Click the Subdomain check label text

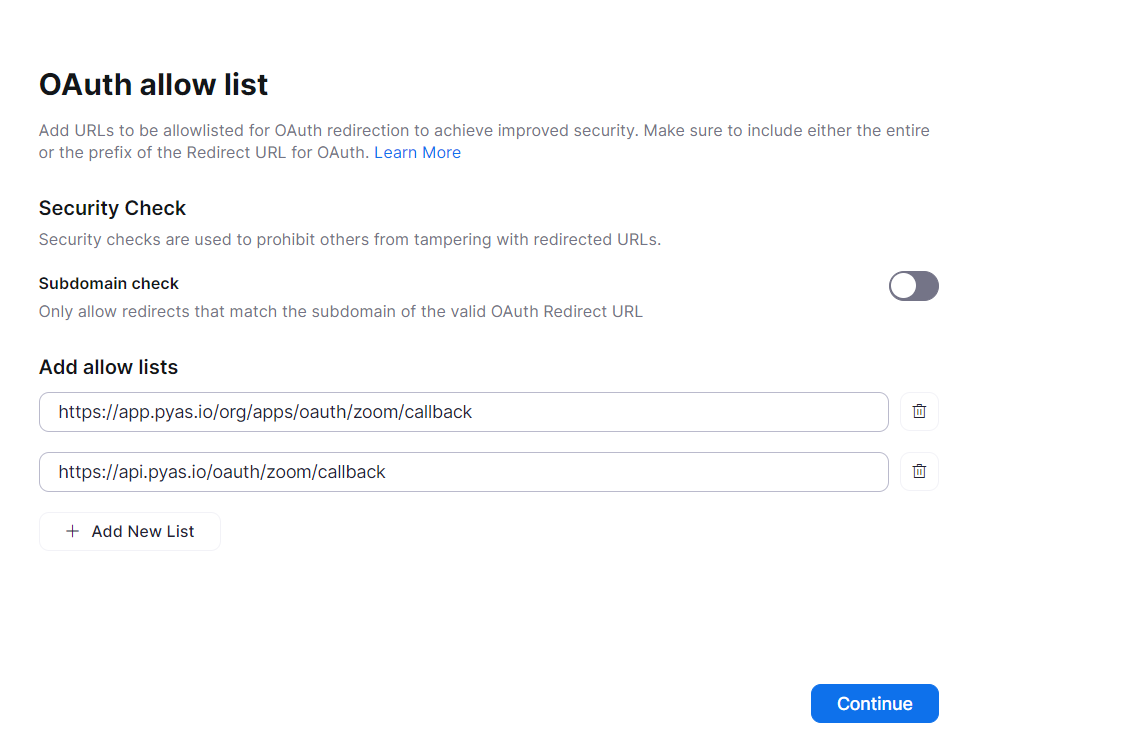pyautogui.click(x=109, y=284)
